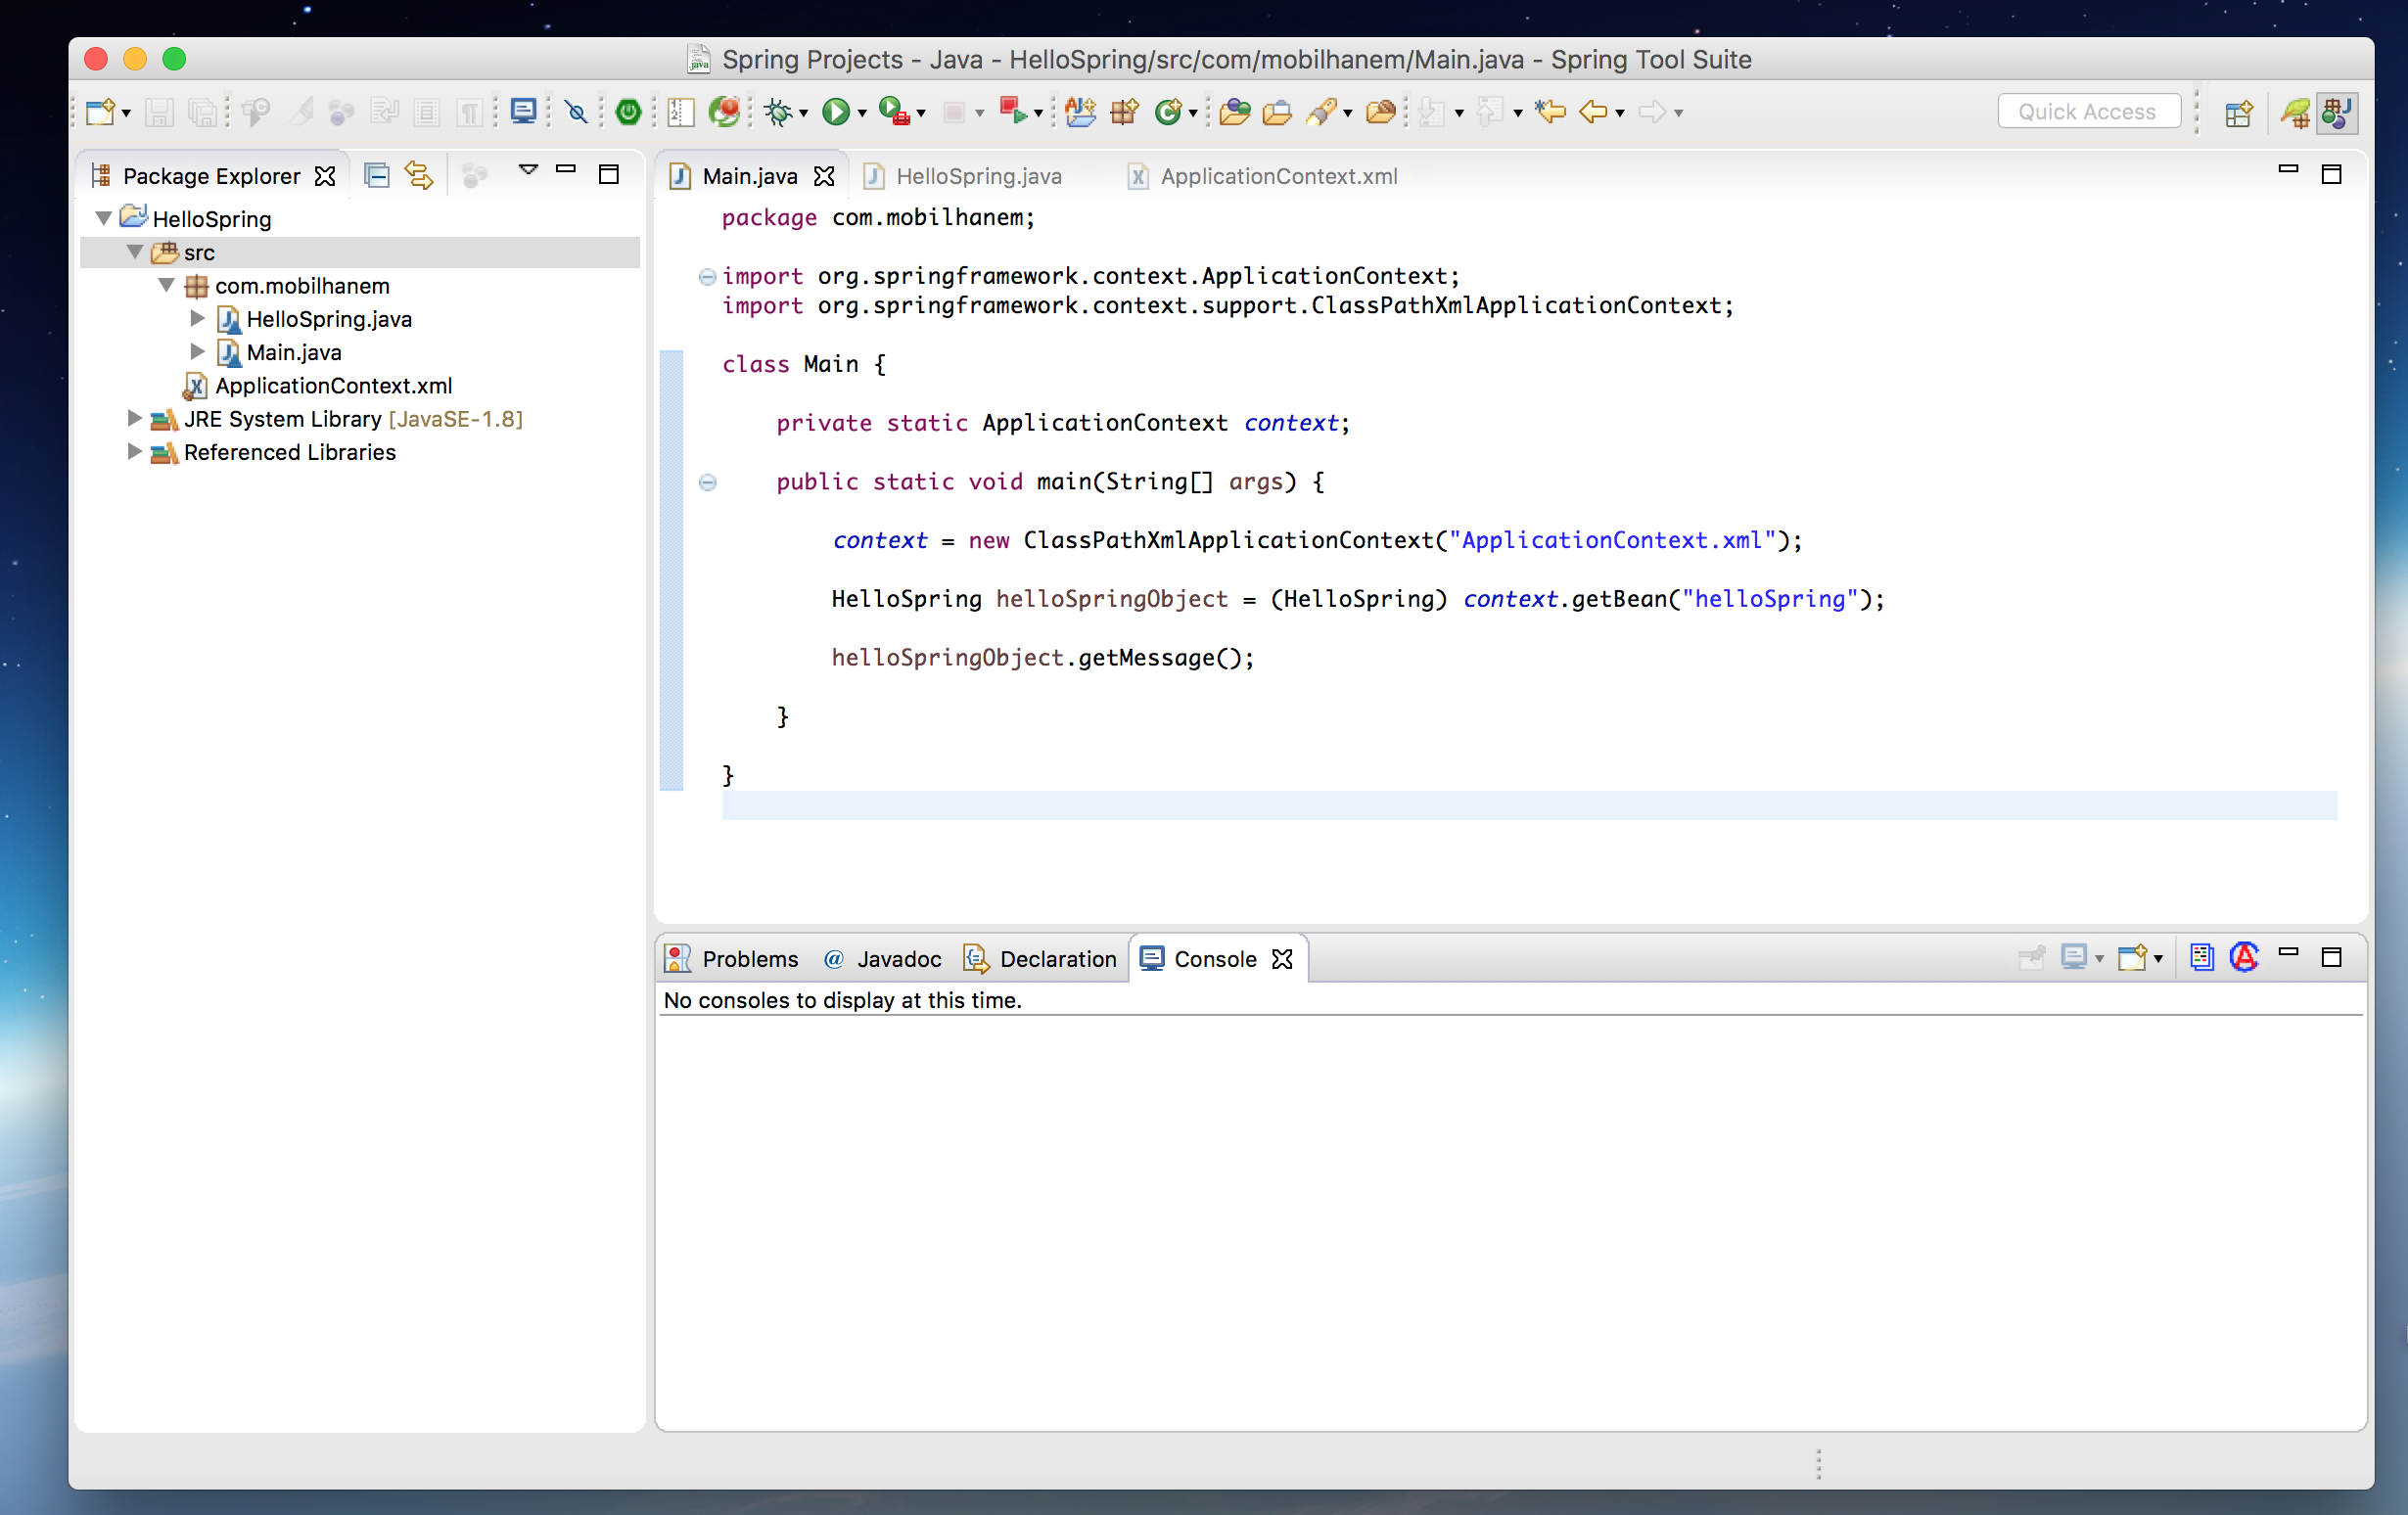
Task: Fold the main method in editor
Action: click(x=707, y=482)
